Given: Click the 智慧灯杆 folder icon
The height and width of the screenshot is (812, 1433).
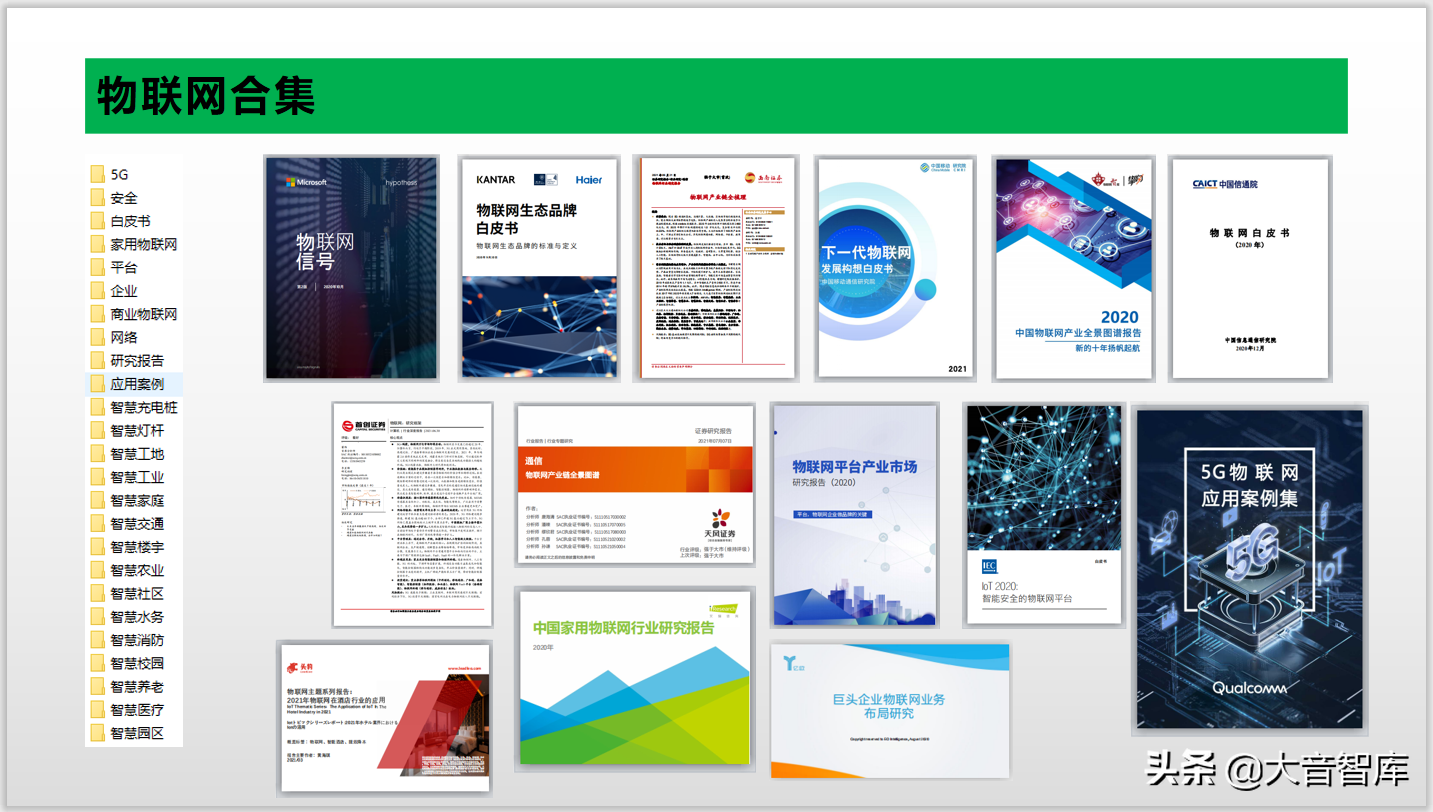Looking at the screenshot, I should [x=97, y=430].
